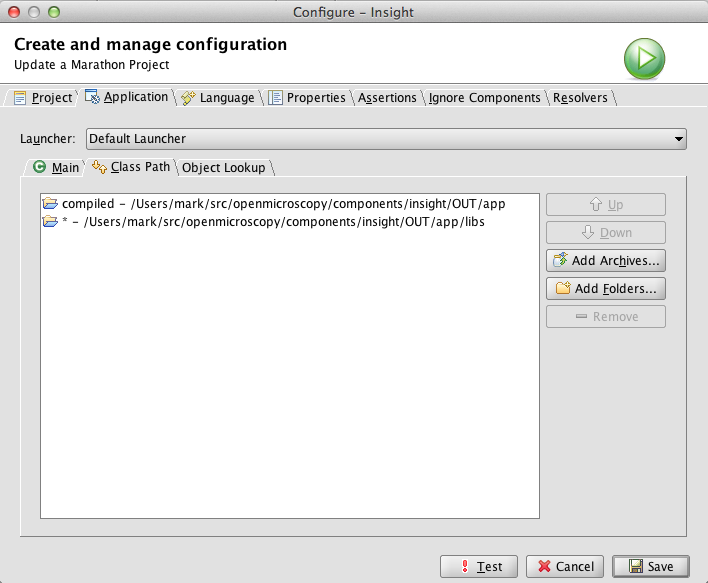708x583 pixels.
Task: Select the OUT/app/libs classpath entry
Action: click(x=290, y=222)
